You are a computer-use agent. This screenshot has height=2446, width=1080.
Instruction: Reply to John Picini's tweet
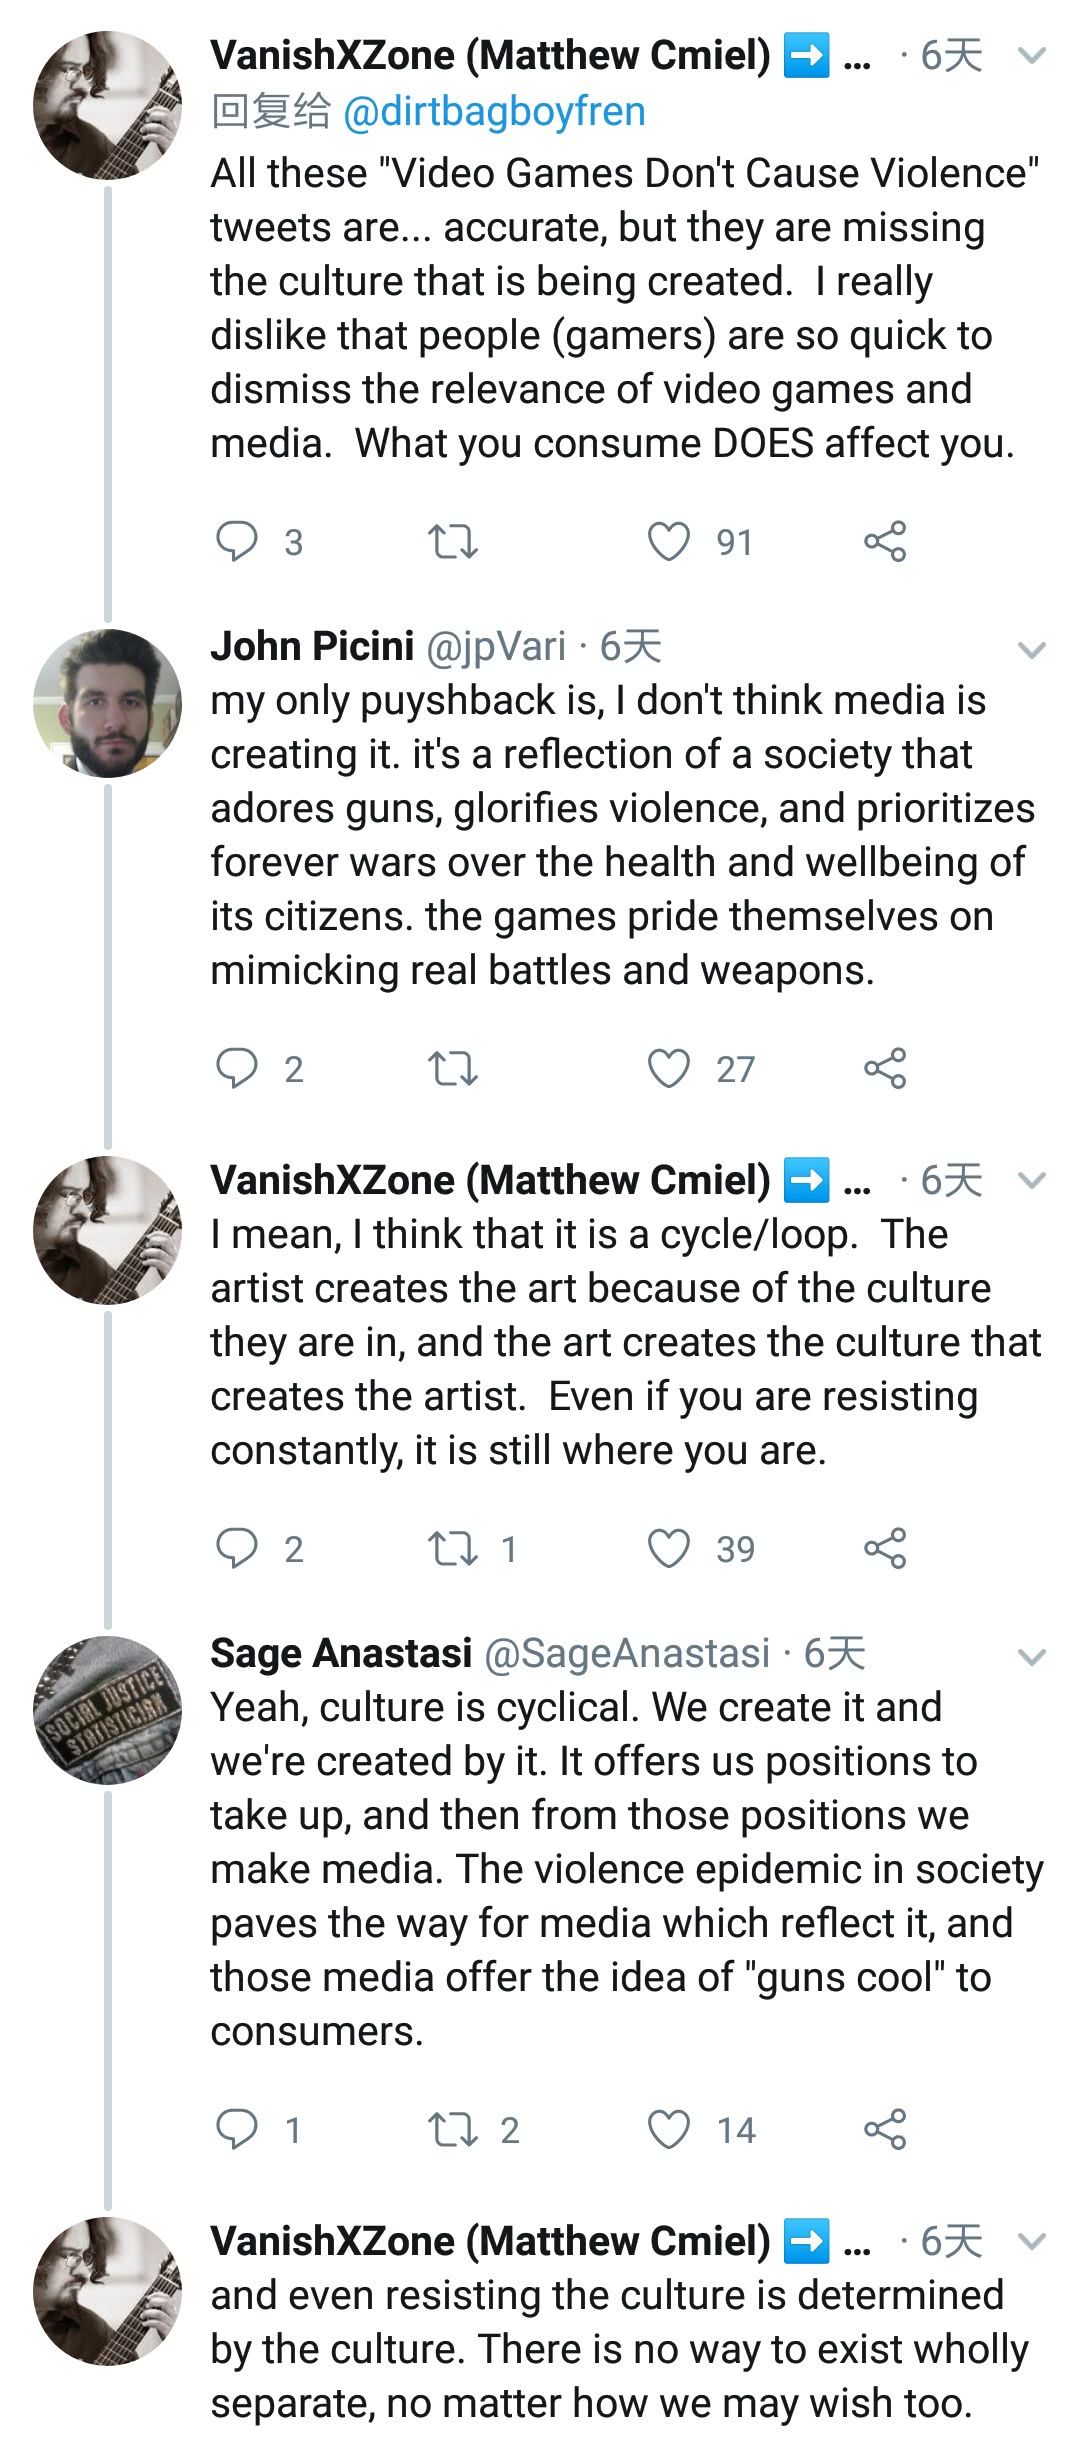click(x=237, y=1068)
